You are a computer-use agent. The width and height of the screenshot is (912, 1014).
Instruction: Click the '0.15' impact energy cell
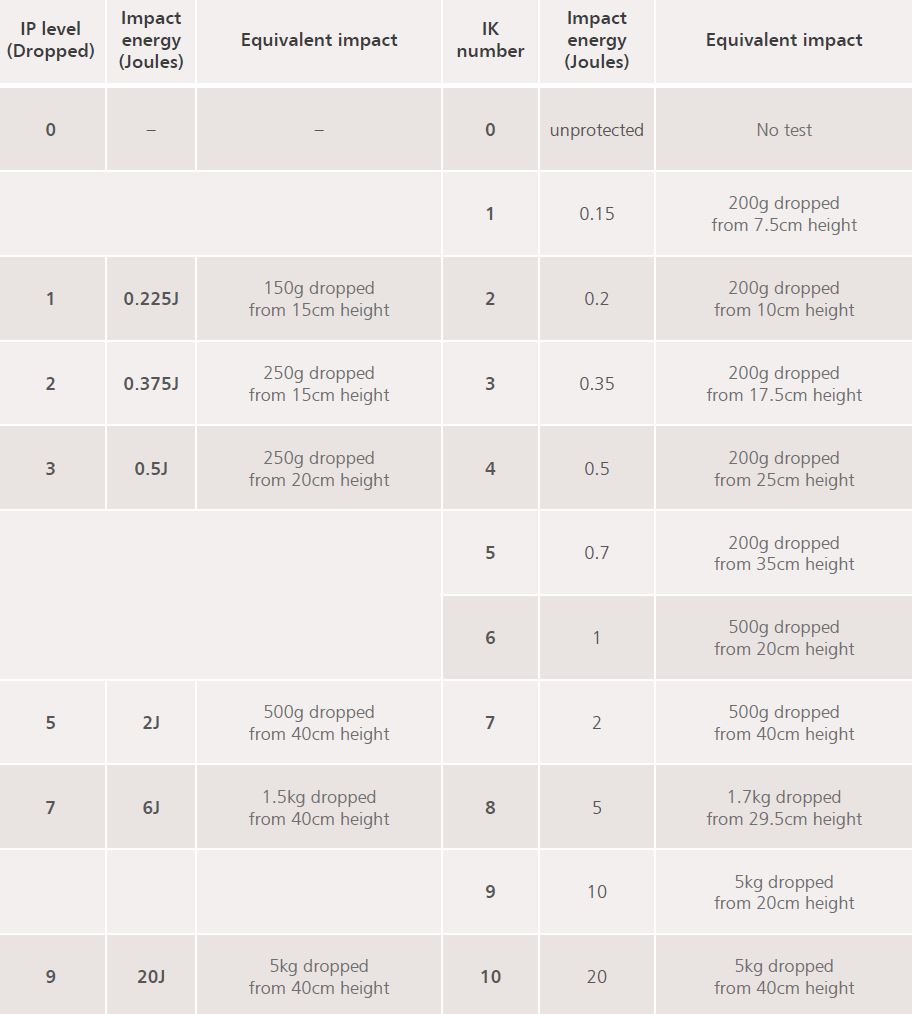pyautogui.click(x=596, y=214)
